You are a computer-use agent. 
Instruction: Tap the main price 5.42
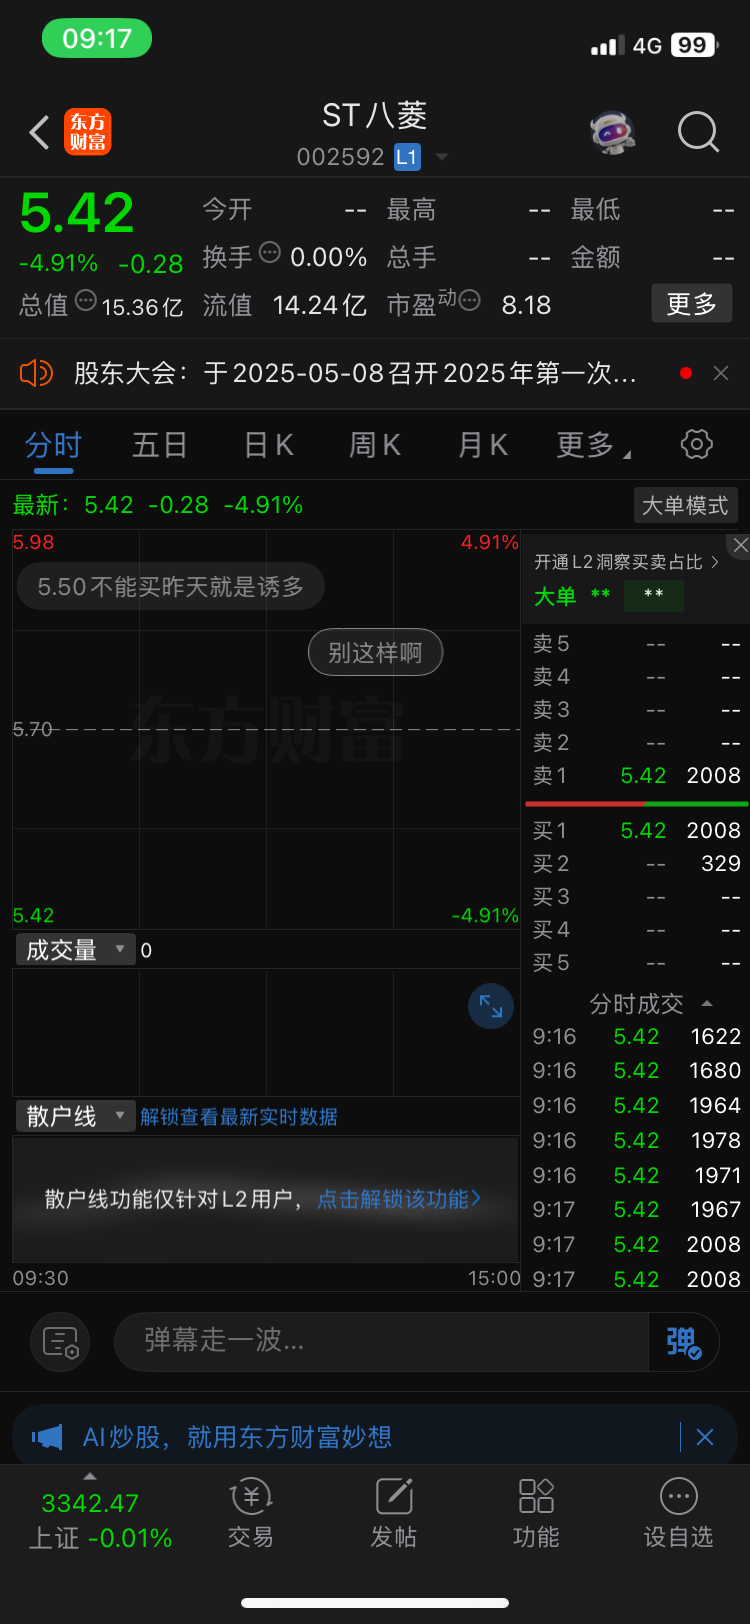(77, 212)
